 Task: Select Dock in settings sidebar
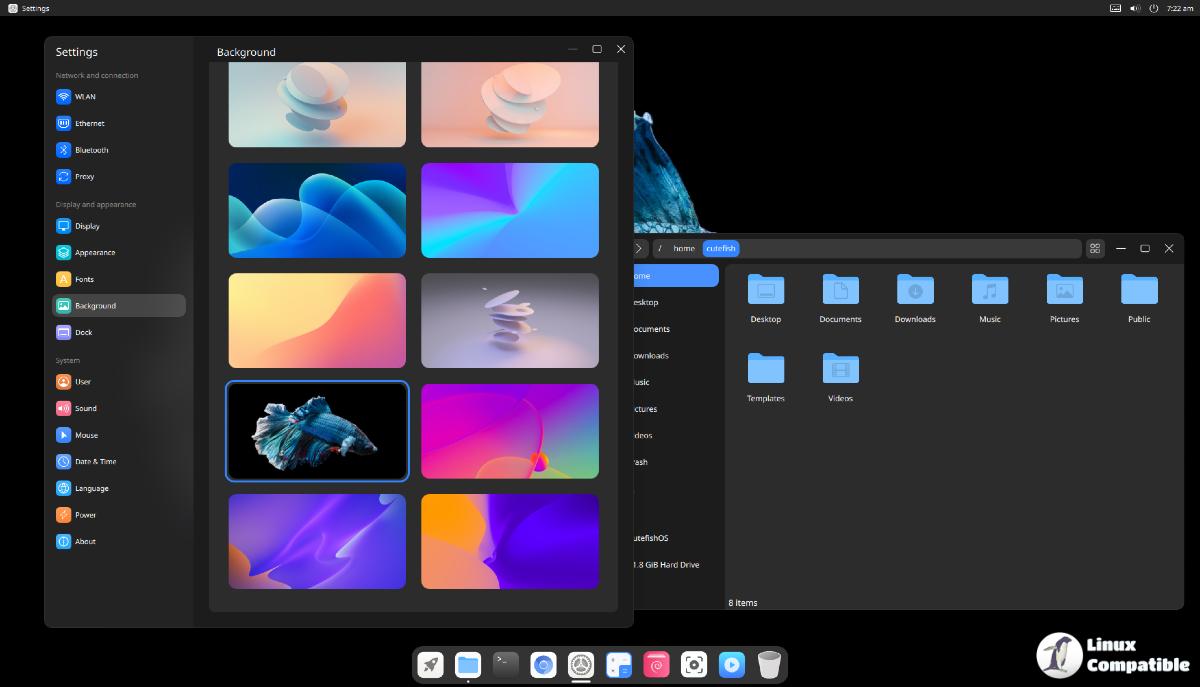click(x=84, y=332)
